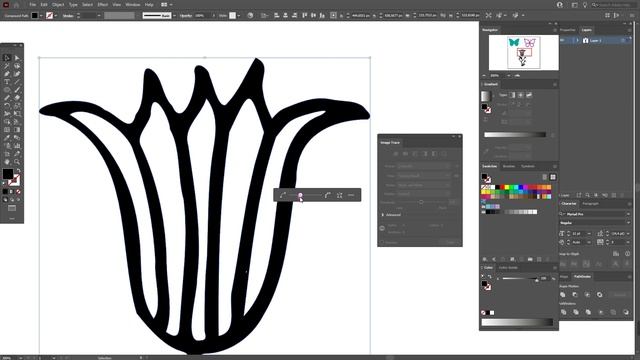The image size is (640, 360).
Task: Click Minus Front in Pathfinder
Action: (x=575, y=294)
